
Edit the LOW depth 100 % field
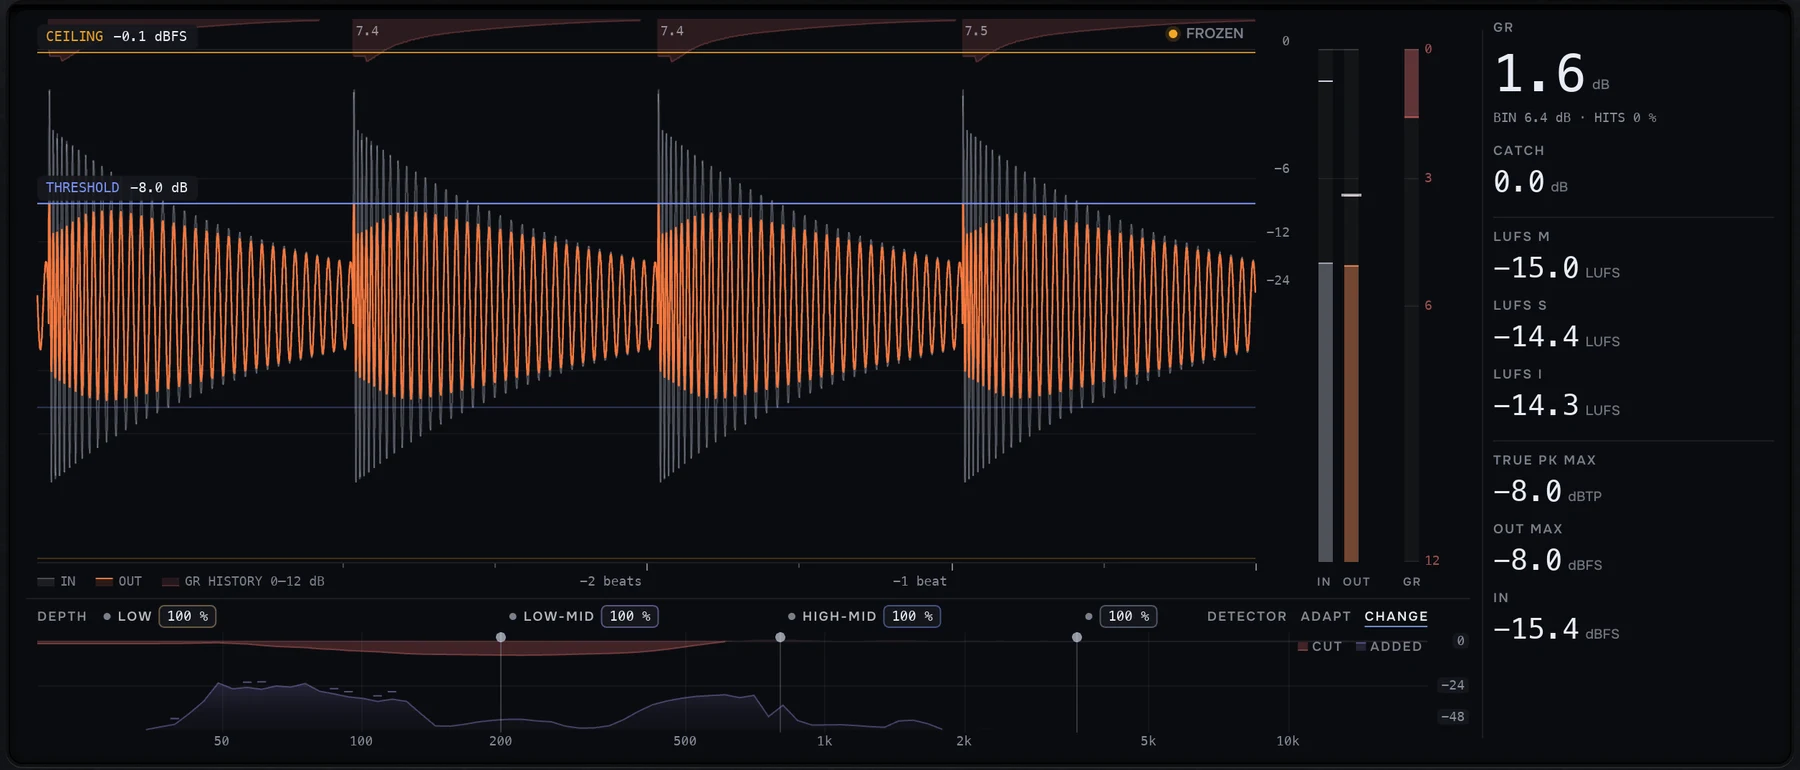tap(188, 617)
